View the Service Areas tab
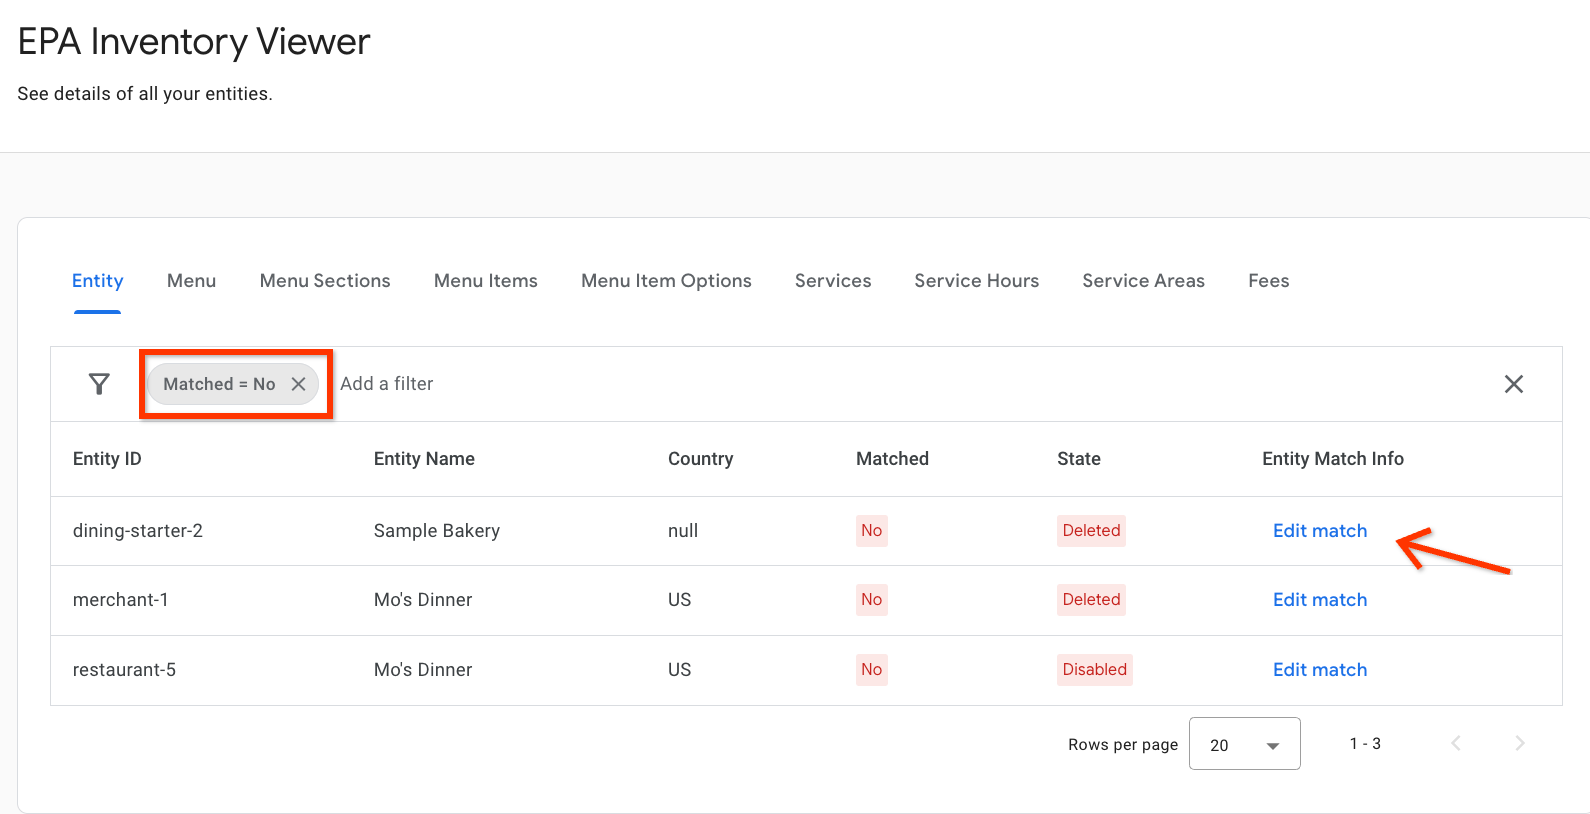The image size is (1590, 814). pos(1143,281)
